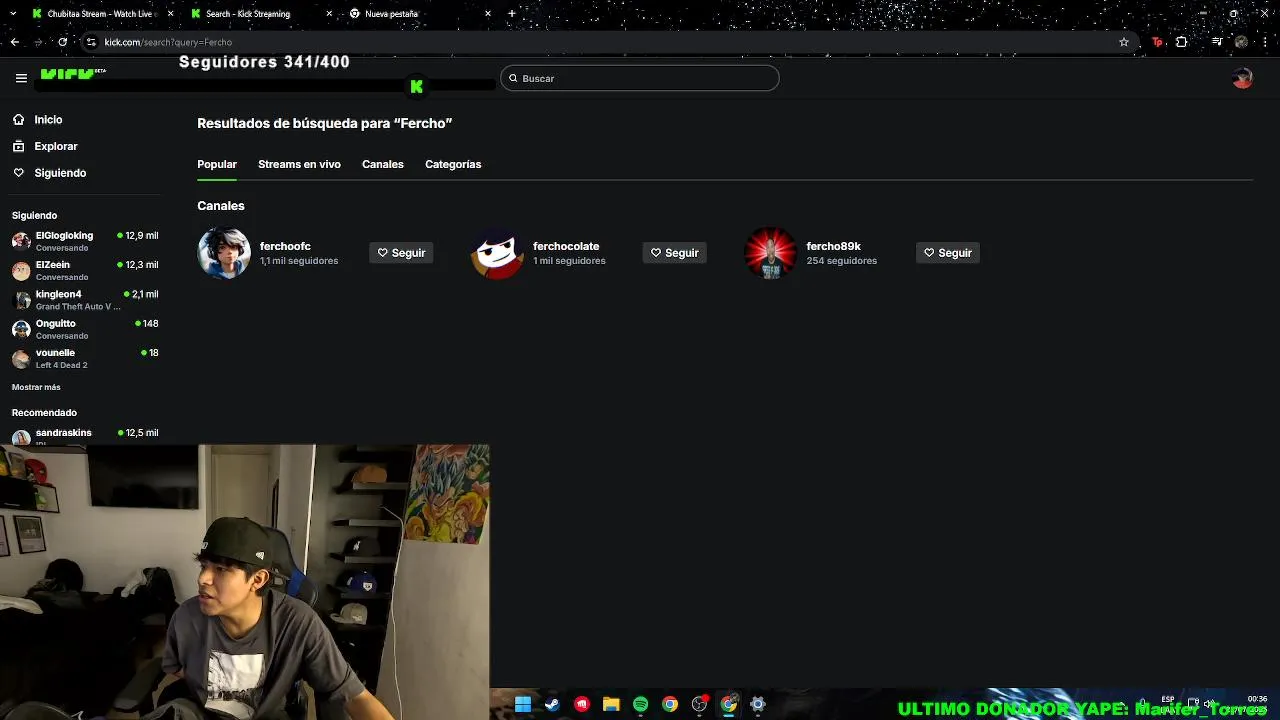Open the browser extensions puzzle icon
The width and height of the screenshot is (1280, 720).
[x=1181, y=42]
